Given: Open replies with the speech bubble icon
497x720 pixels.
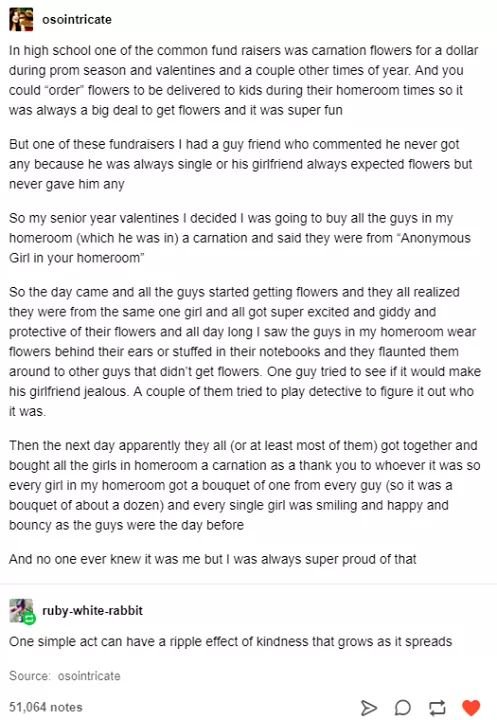Looking at the screenshot, I should [x=403, y=708].
